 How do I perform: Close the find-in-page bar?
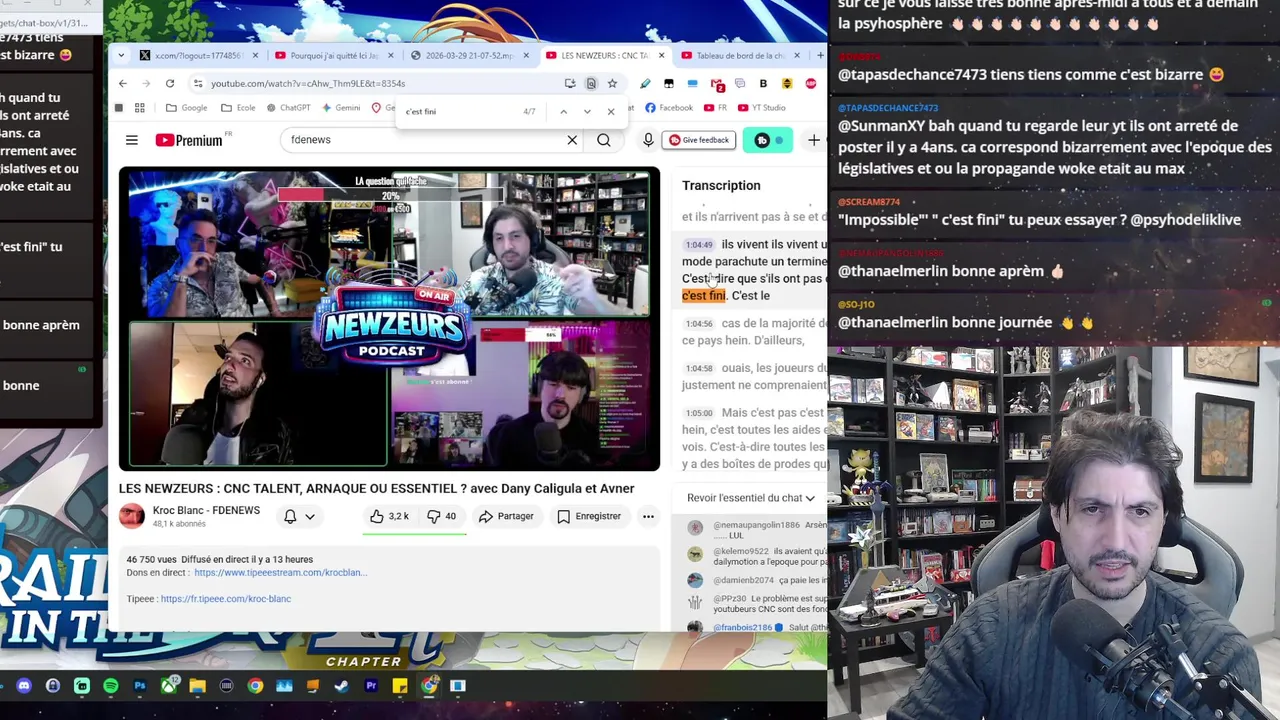[x=611, y=111]
